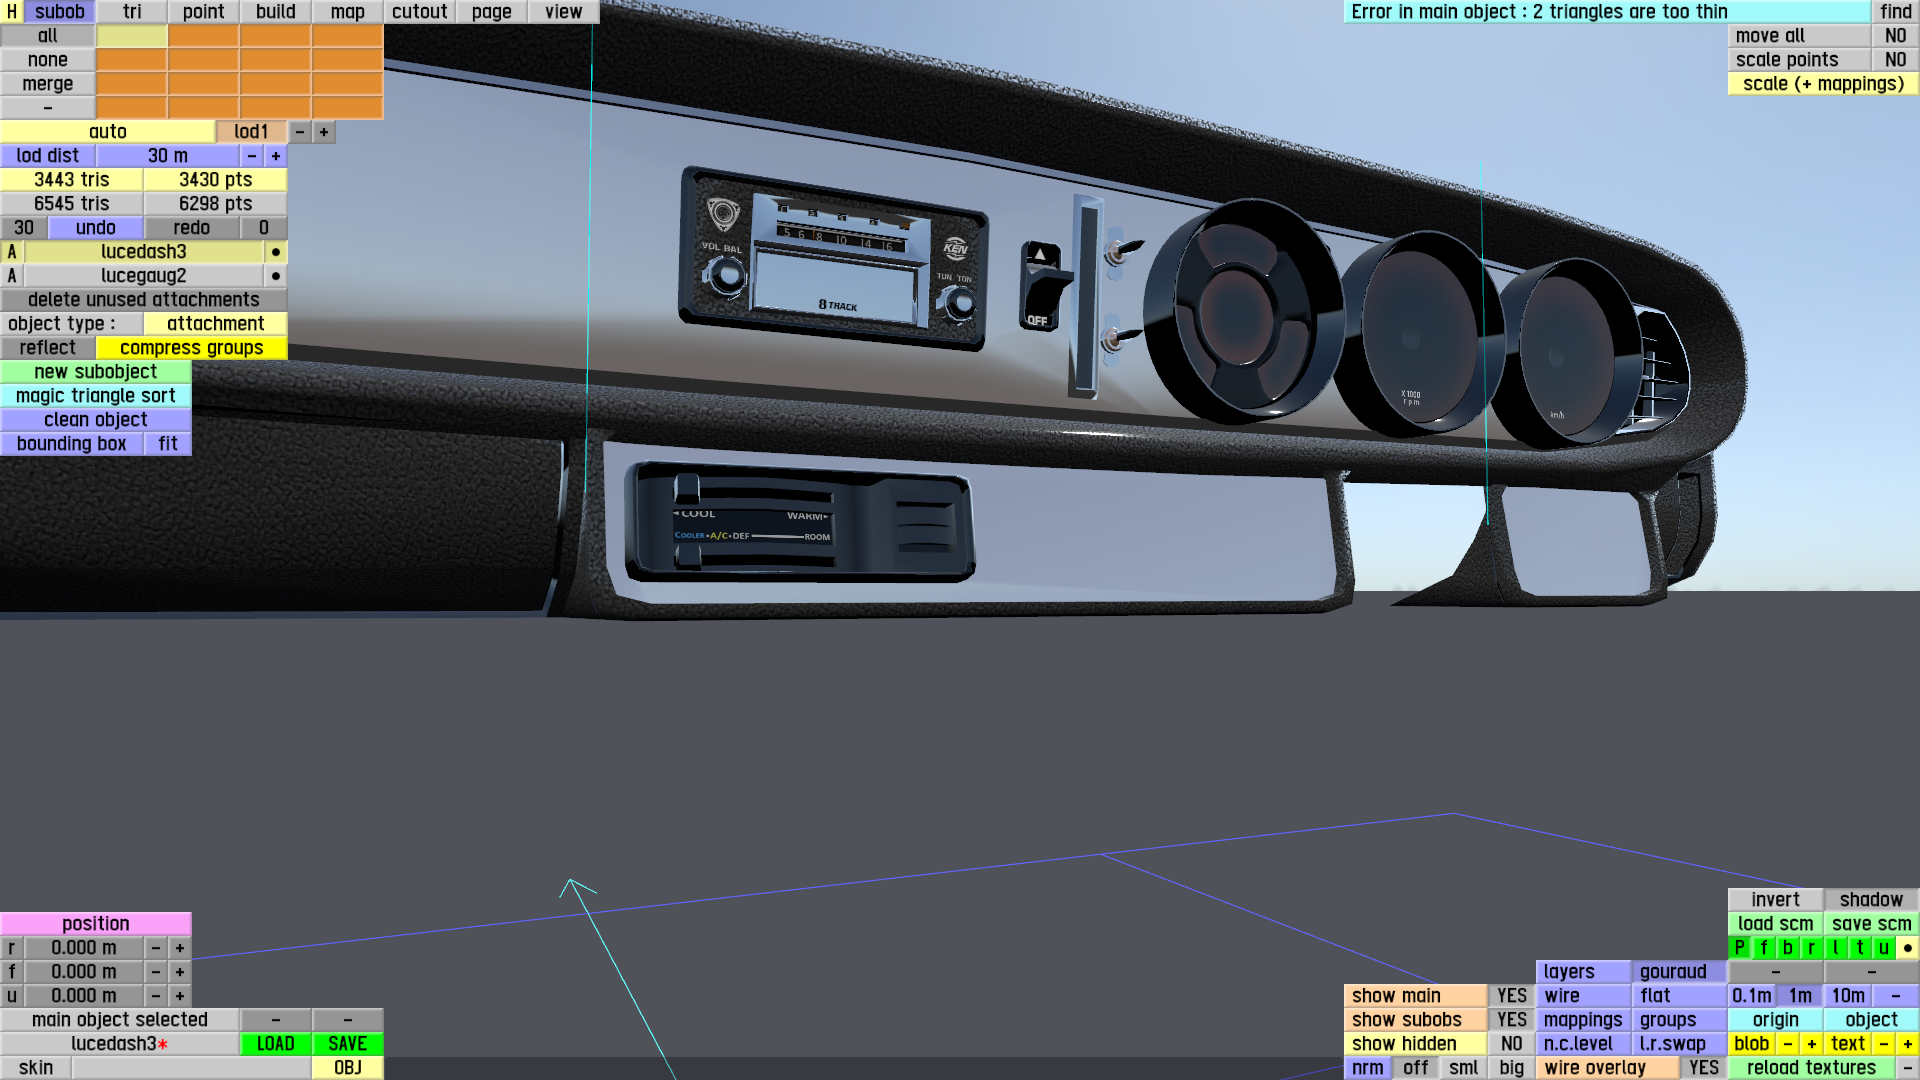Click the dot beside lucedash3
Image resolution: width=1920 pixels, height=1080 pixels.
pyautogui.click(x=275, y=252)
